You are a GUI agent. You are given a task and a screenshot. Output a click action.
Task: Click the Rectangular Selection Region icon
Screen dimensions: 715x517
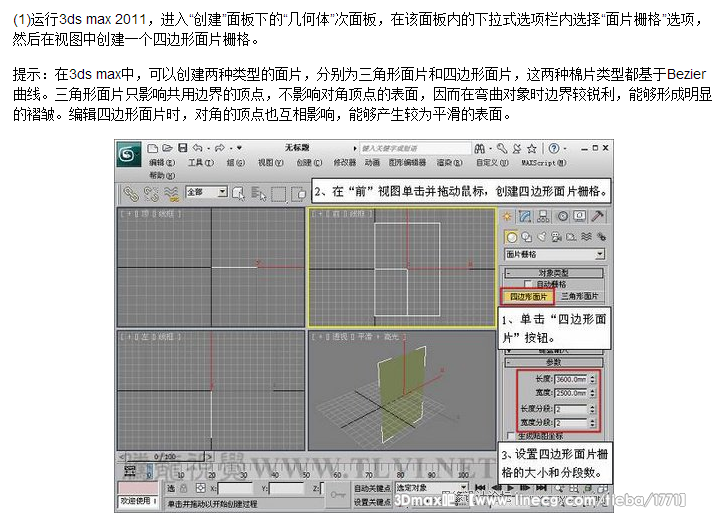[x=278, y=194]
